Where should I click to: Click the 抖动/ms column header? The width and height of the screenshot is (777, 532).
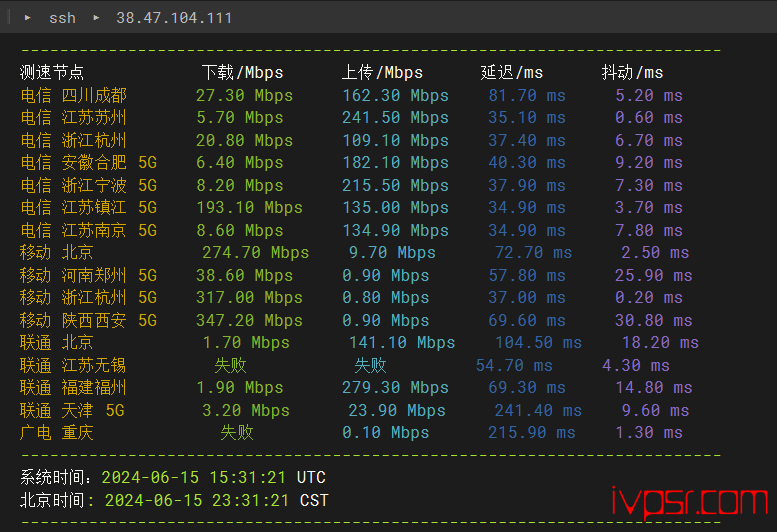click(x=632, y=72)
